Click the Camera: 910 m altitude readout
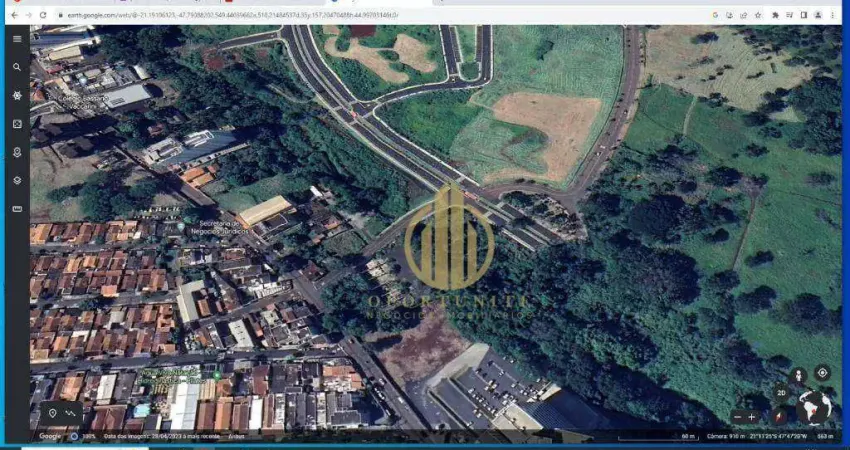 click(x=728, y=436)
